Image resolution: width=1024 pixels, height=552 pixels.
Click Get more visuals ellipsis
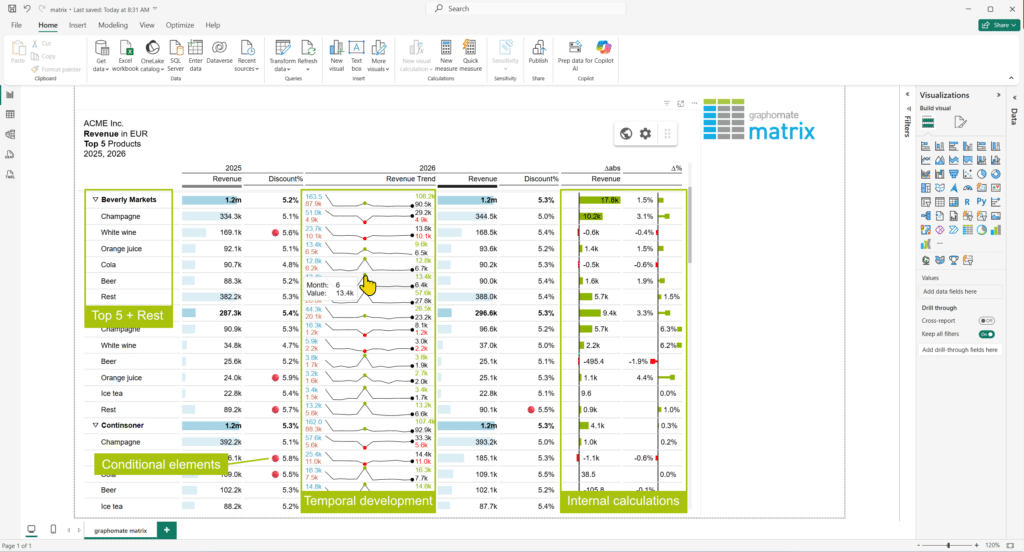pyautogui.click(x=940, y=244)
